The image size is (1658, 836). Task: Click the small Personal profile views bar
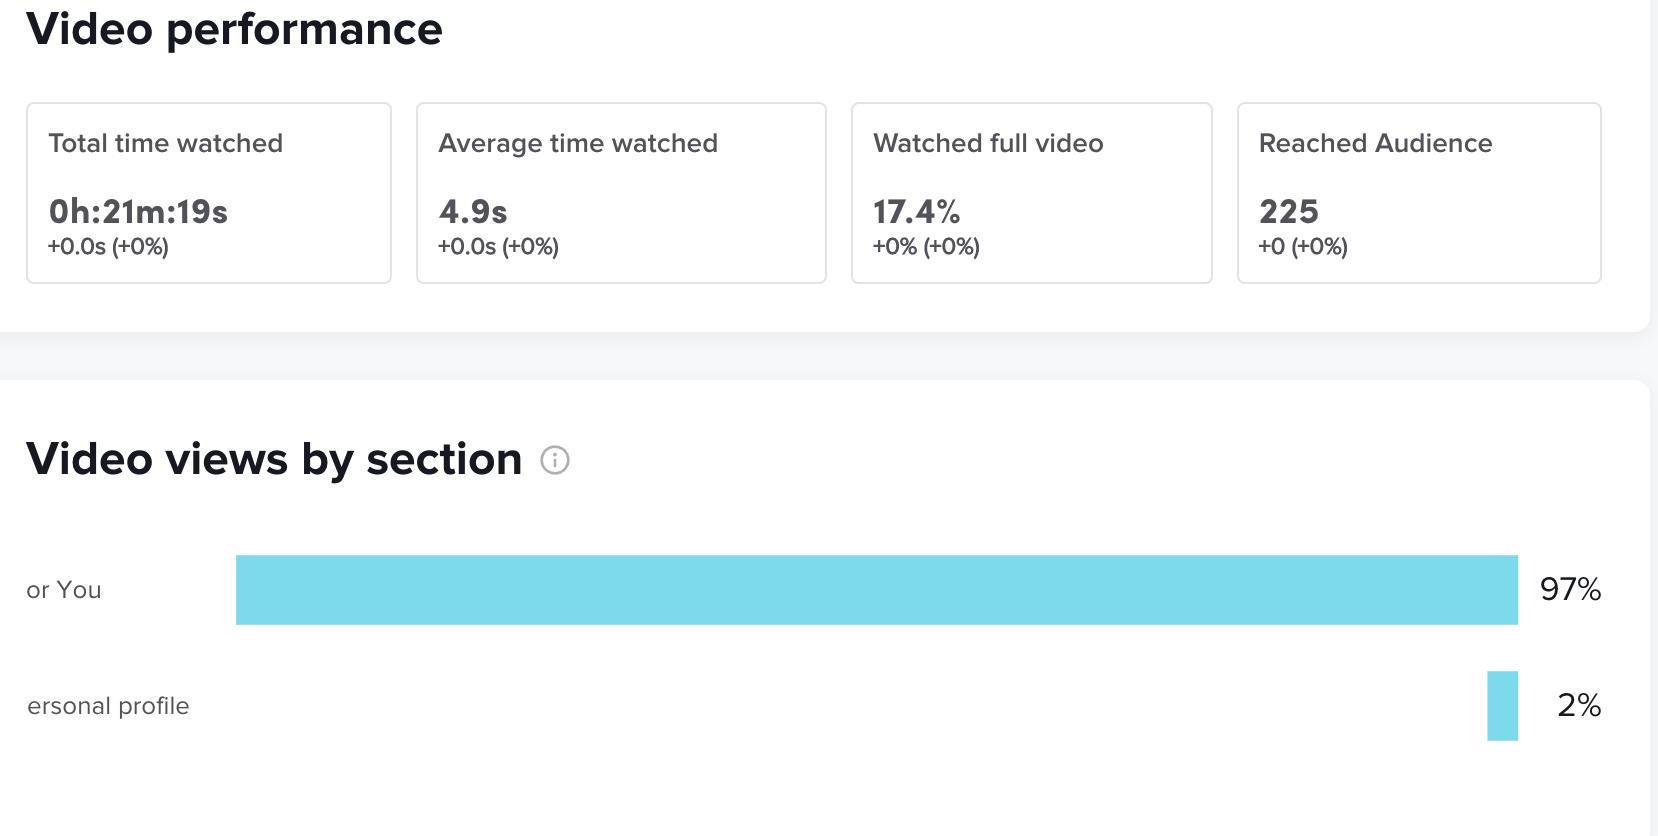(x=1502, y=706)
